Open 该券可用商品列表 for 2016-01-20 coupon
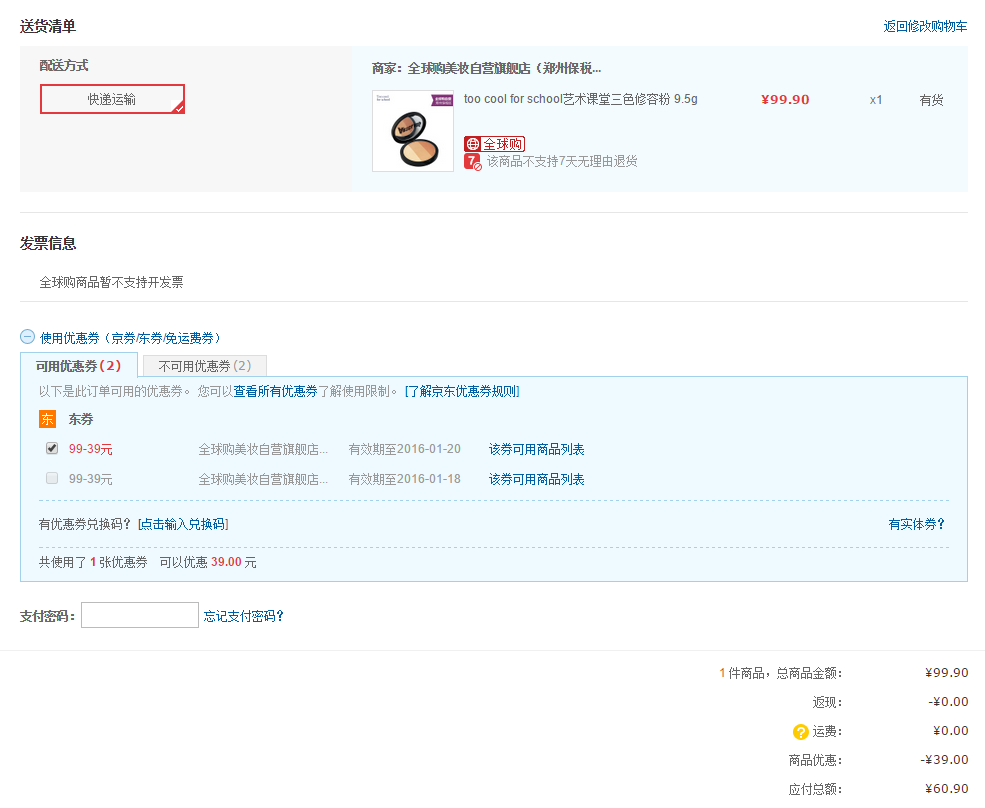 click(536, 449)
